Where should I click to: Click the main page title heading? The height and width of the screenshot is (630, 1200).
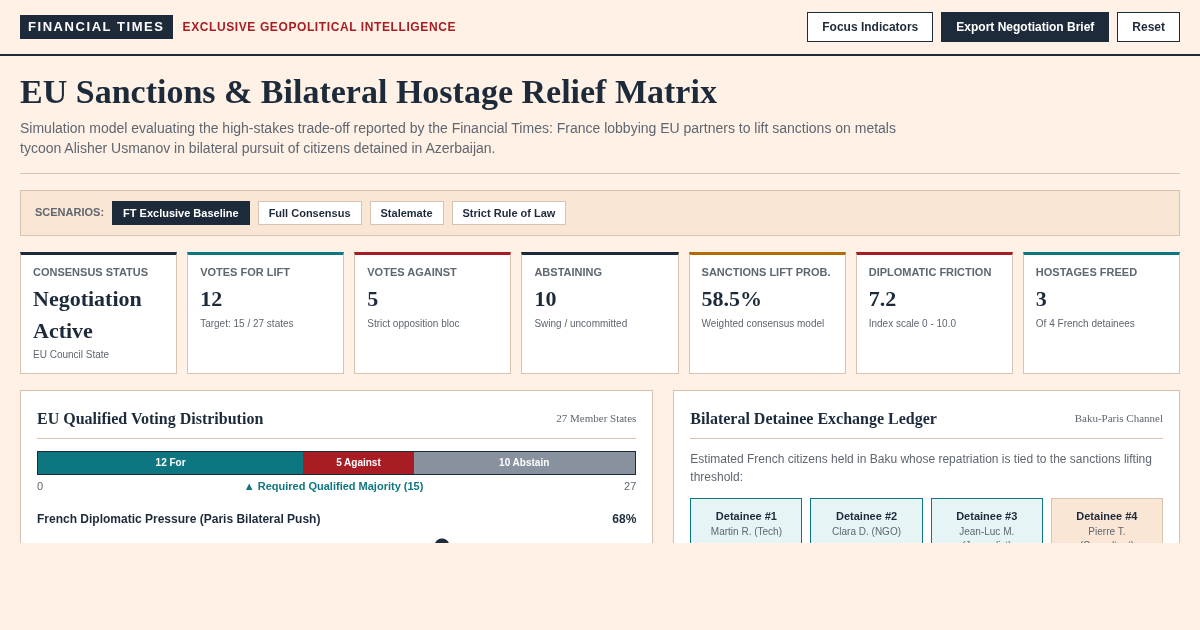tap(369, 92)
